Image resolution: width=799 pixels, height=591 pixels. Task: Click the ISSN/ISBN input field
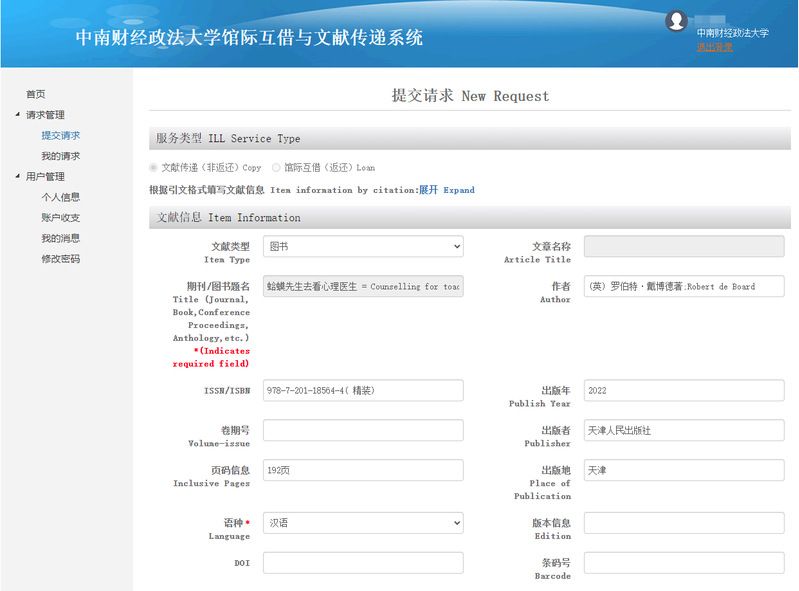click(363, 390)
